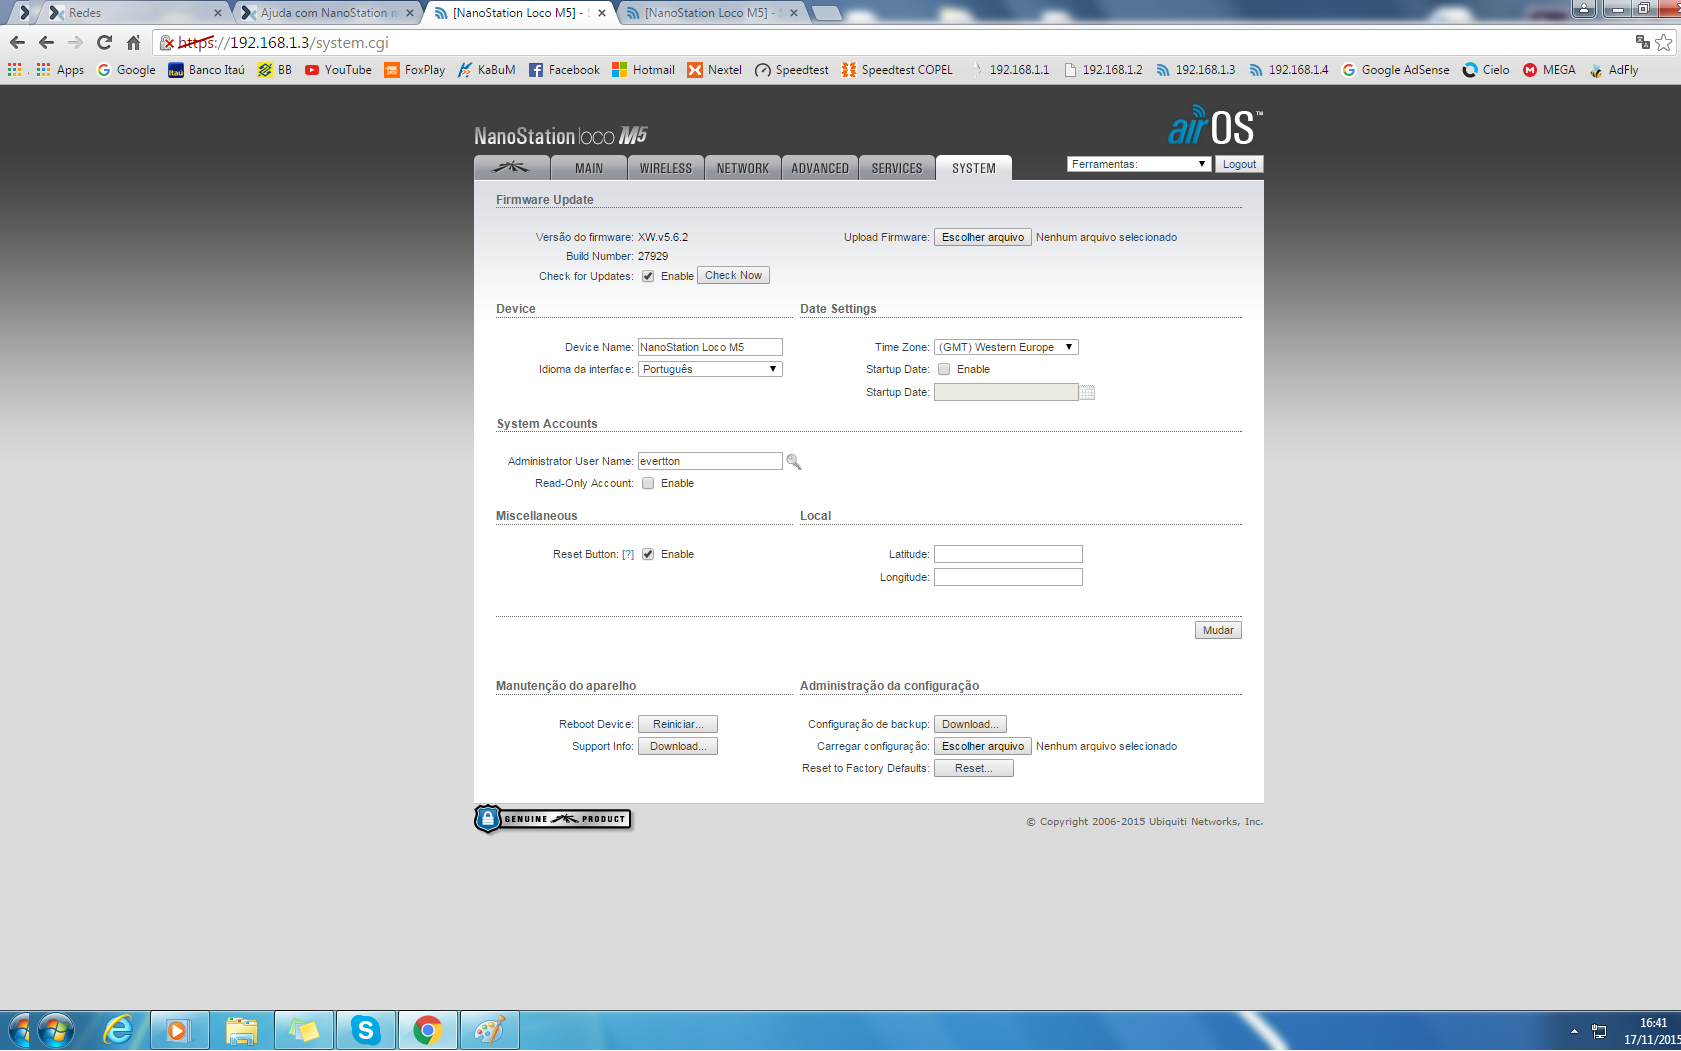
Task: Click the translate icon in the address bar
Action: click(1642, 42)
